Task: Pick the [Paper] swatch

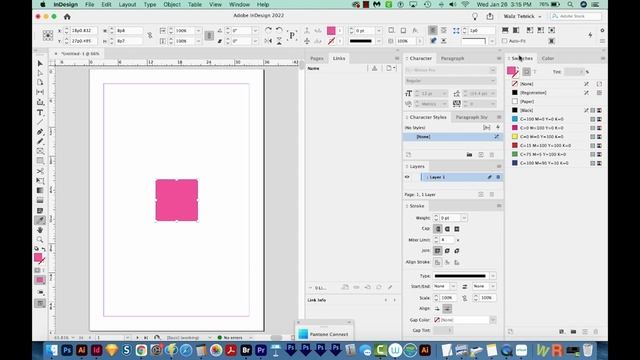Action: coord(556,101)
